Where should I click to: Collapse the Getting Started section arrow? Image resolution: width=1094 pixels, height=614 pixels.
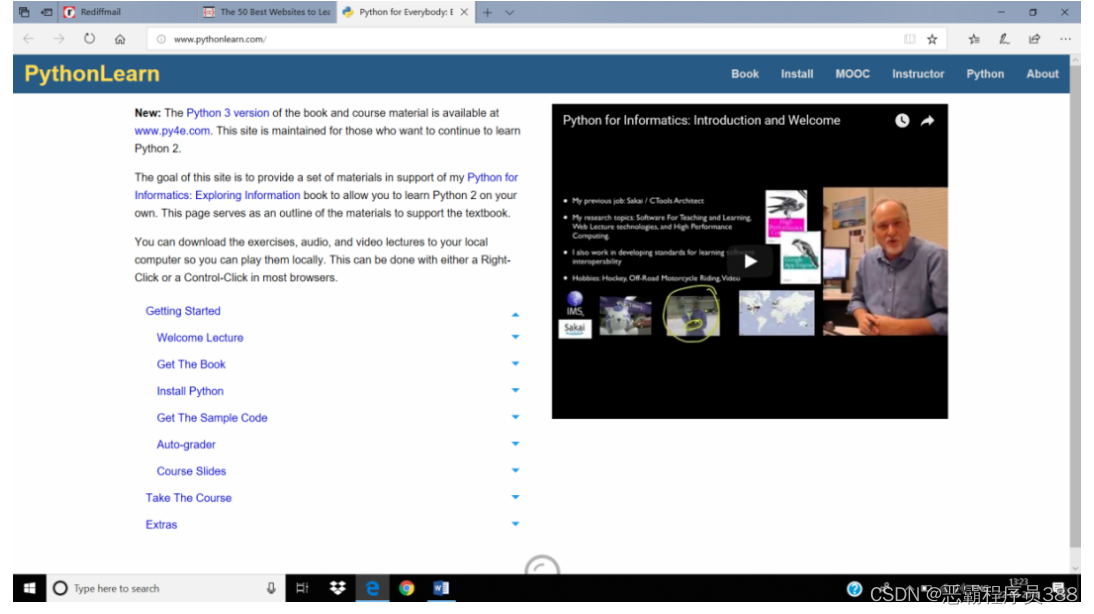click(x=515, y=315)
